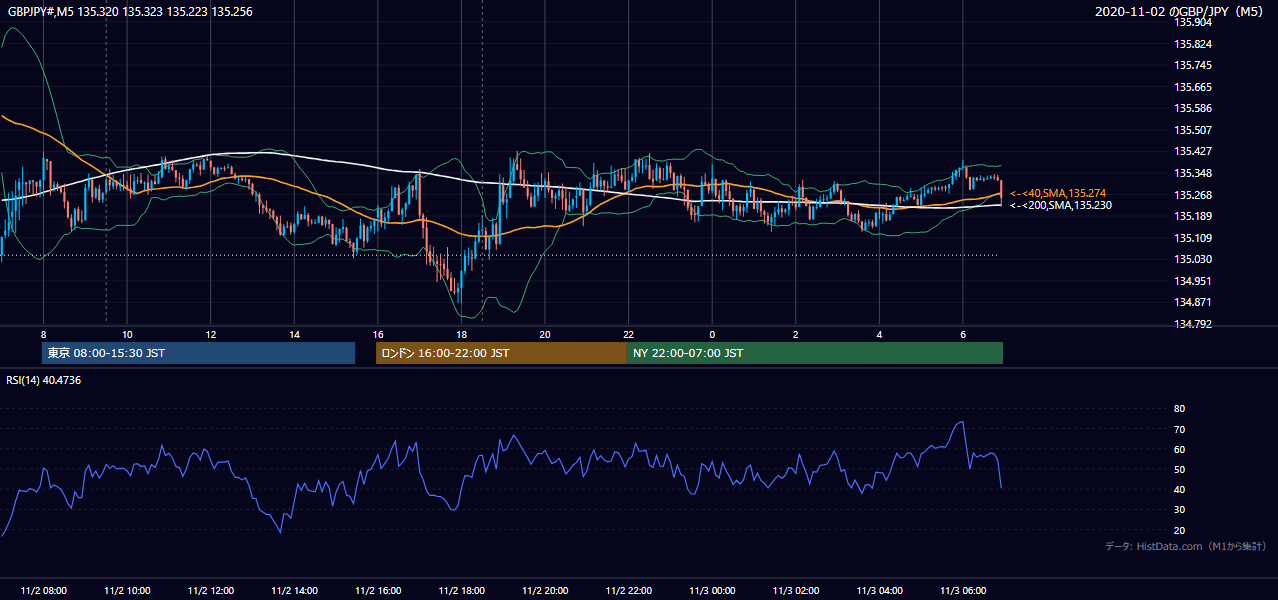Click hour label 10 under price chart

point(127,334)
